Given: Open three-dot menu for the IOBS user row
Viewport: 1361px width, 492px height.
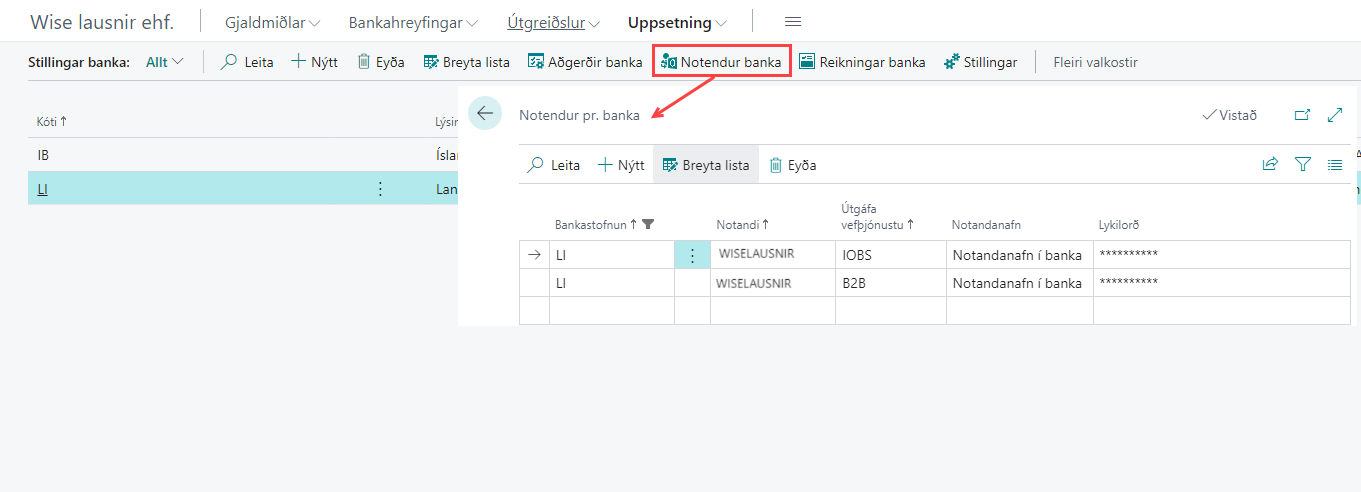Looking at the screenshot, I should coord(692,255).
